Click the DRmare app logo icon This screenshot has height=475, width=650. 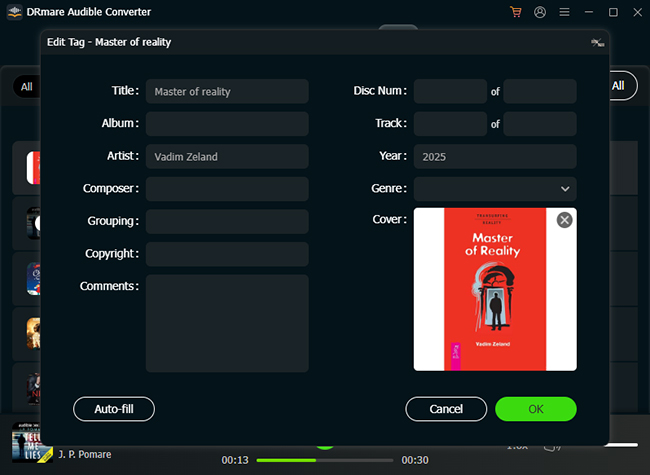pyautogui.click(x=15, y=12)
